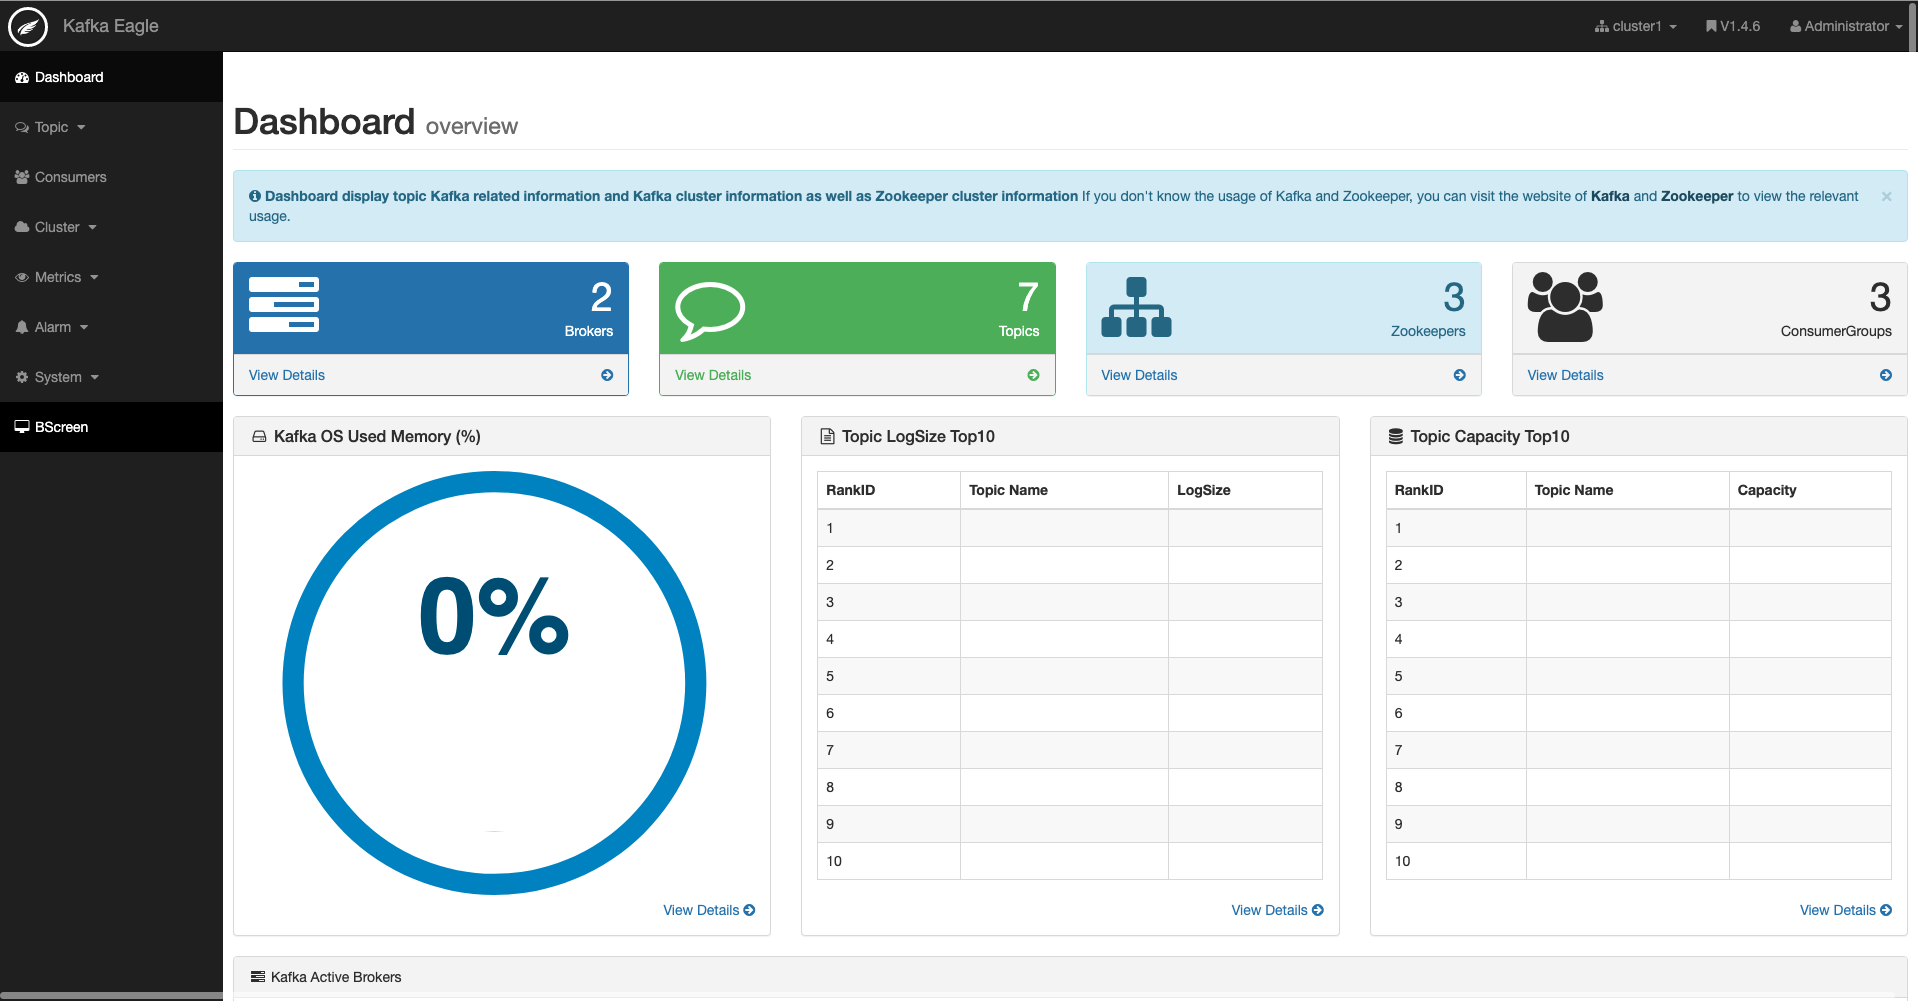Open the Administrator user dropdown

[1846, 26]
